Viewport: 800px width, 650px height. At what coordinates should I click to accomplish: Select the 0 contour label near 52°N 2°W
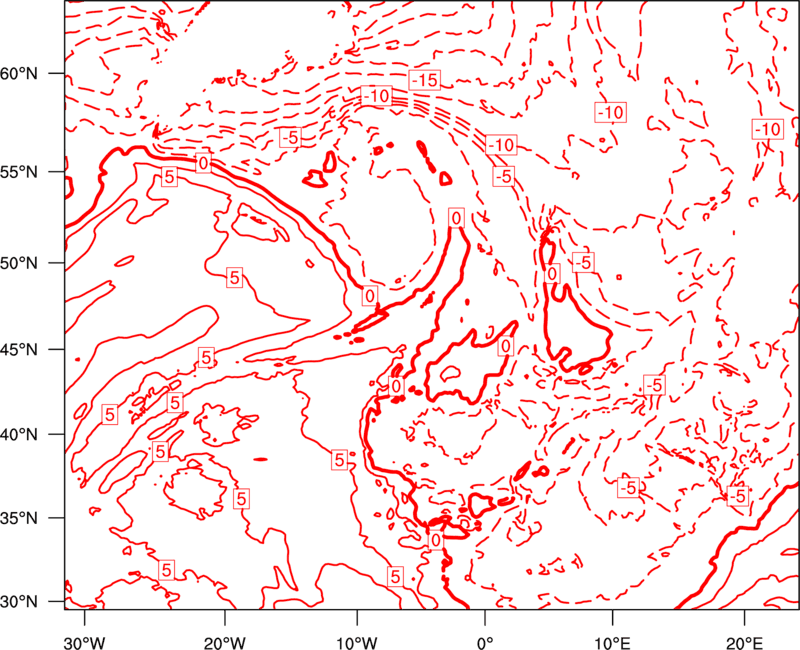tap(456, 218)
